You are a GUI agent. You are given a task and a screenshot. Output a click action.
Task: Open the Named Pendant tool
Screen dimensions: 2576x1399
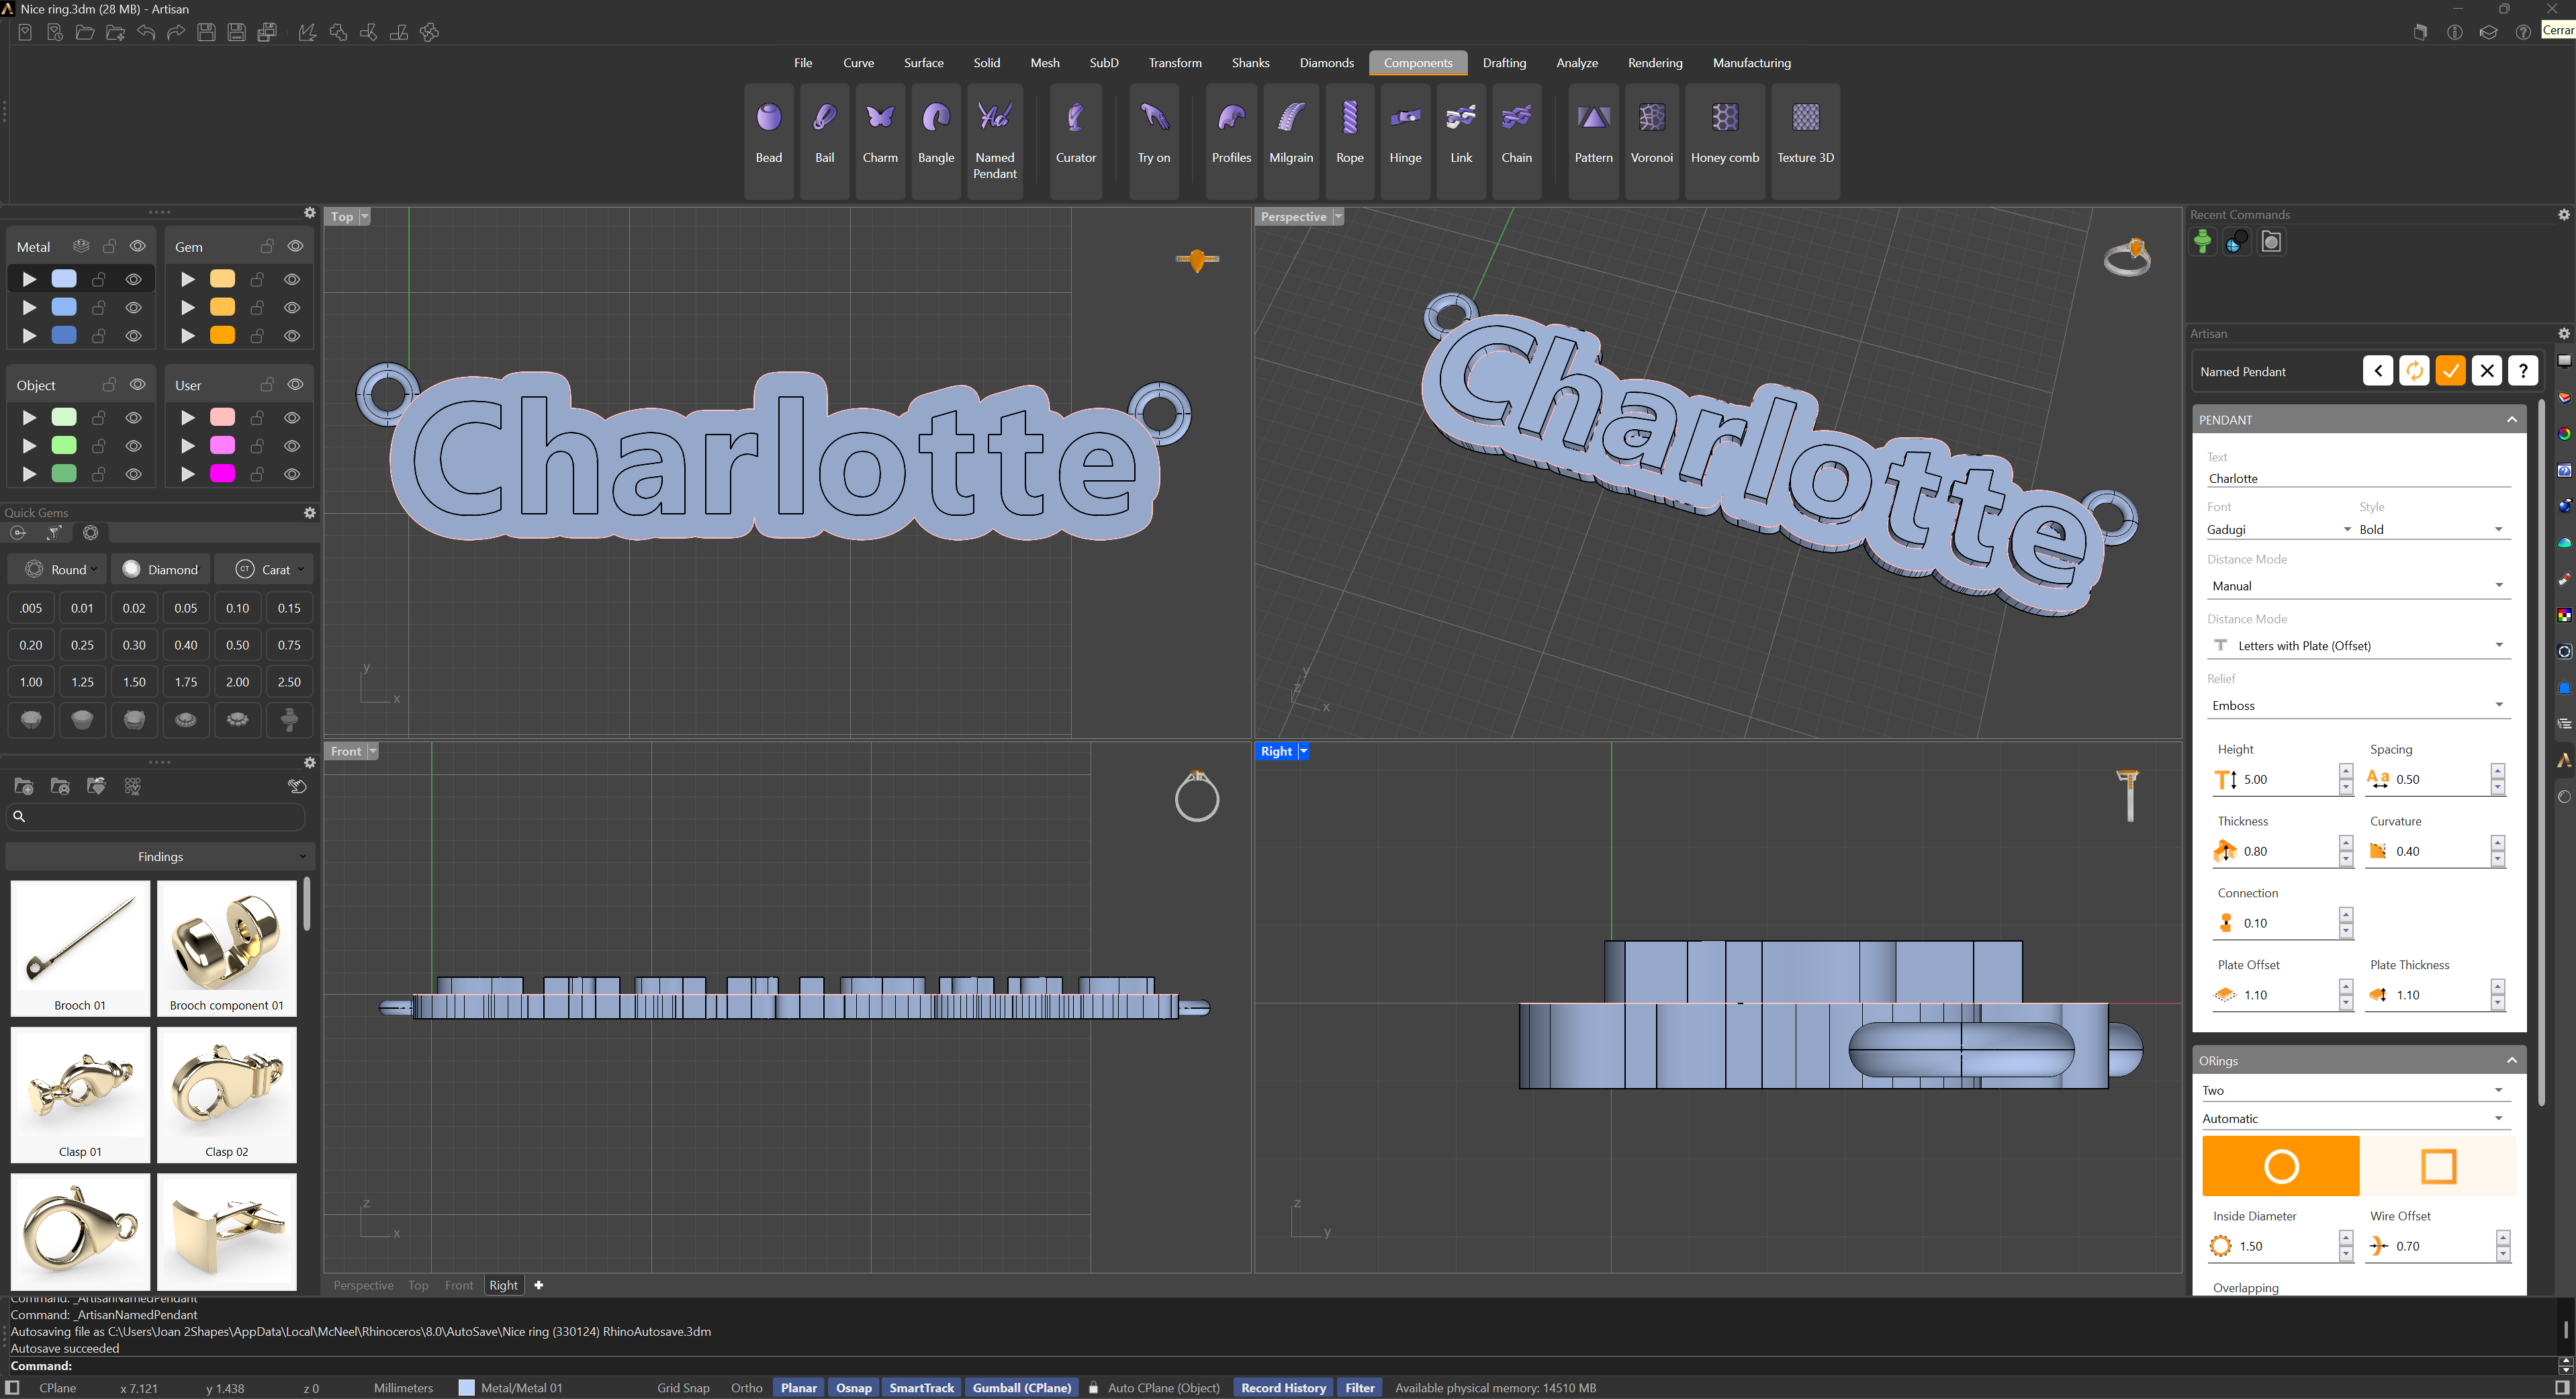coord(995,140)
